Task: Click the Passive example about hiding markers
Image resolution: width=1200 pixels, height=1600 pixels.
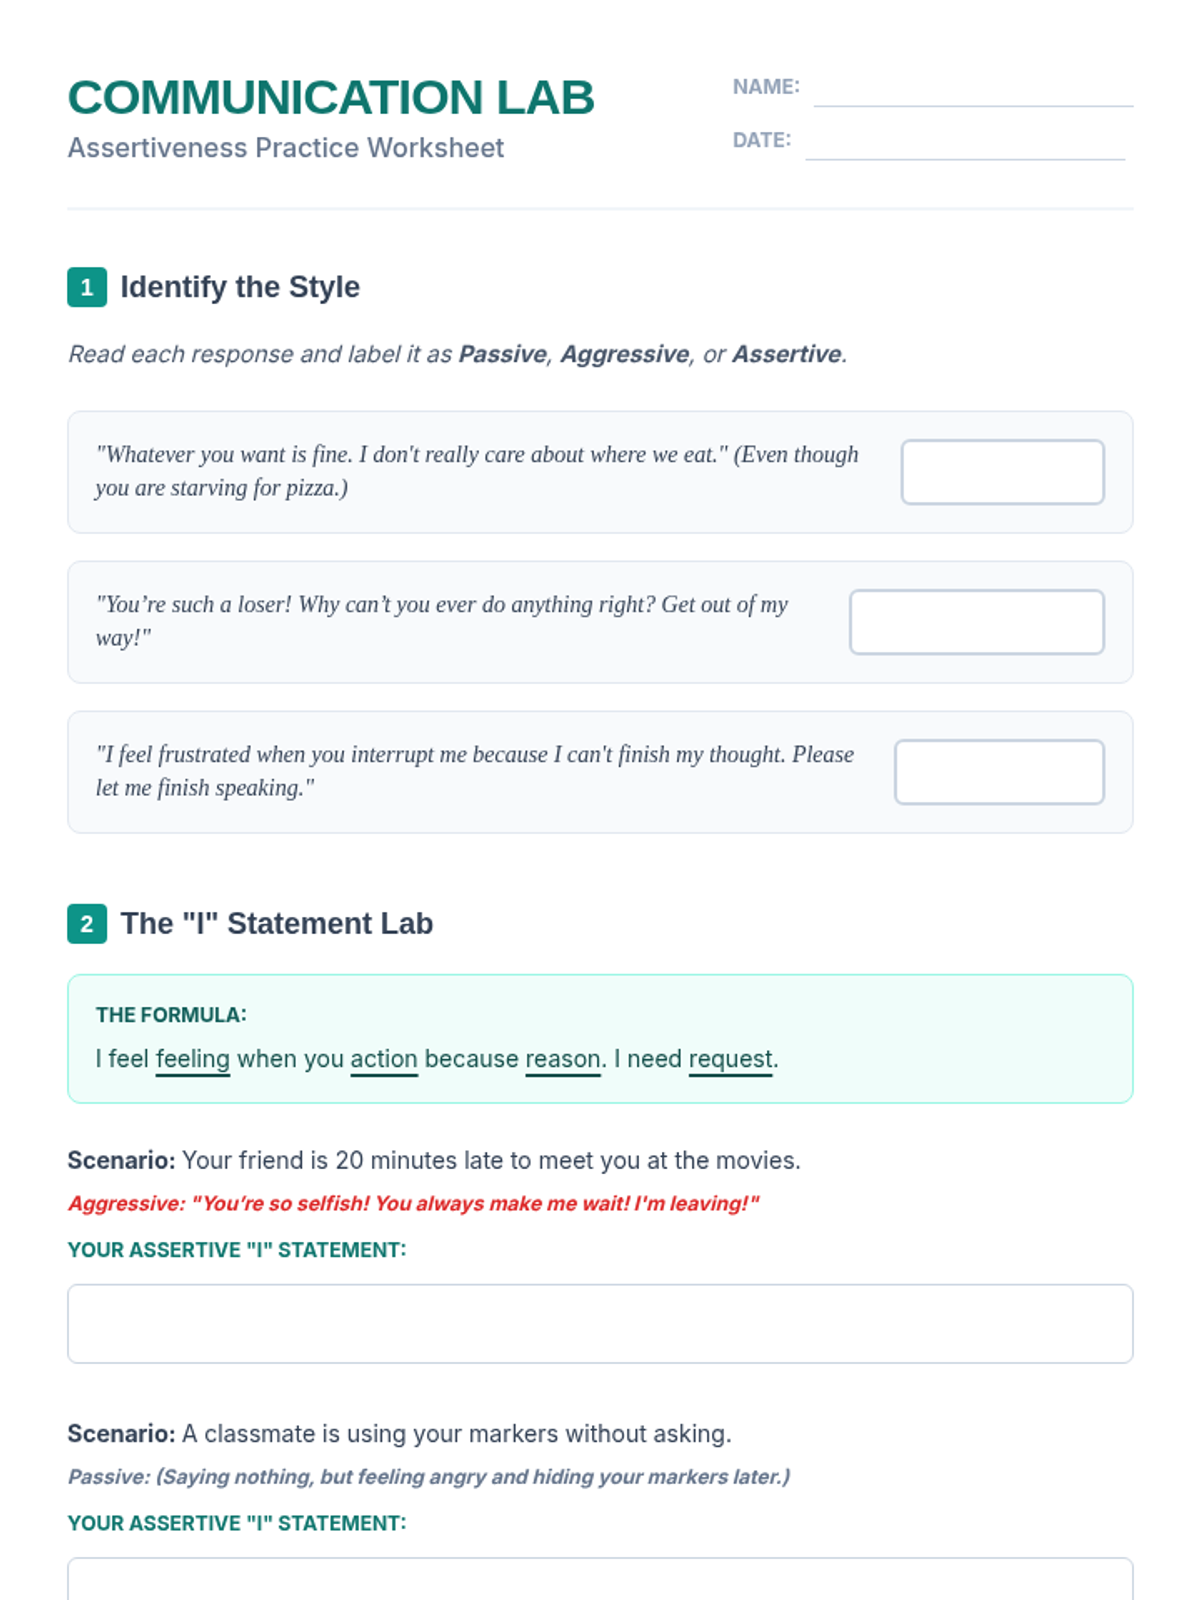Action: pos(428,1477)
